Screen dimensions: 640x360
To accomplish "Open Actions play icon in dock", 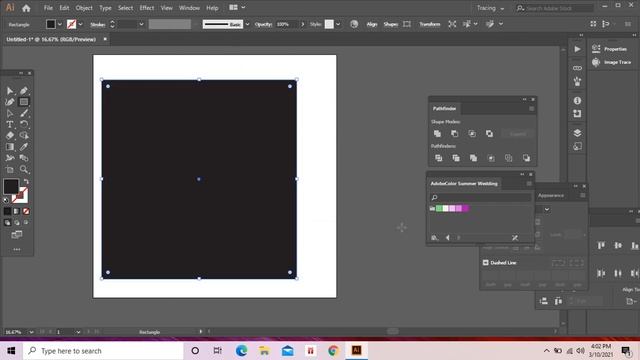I will pos(577,49).
